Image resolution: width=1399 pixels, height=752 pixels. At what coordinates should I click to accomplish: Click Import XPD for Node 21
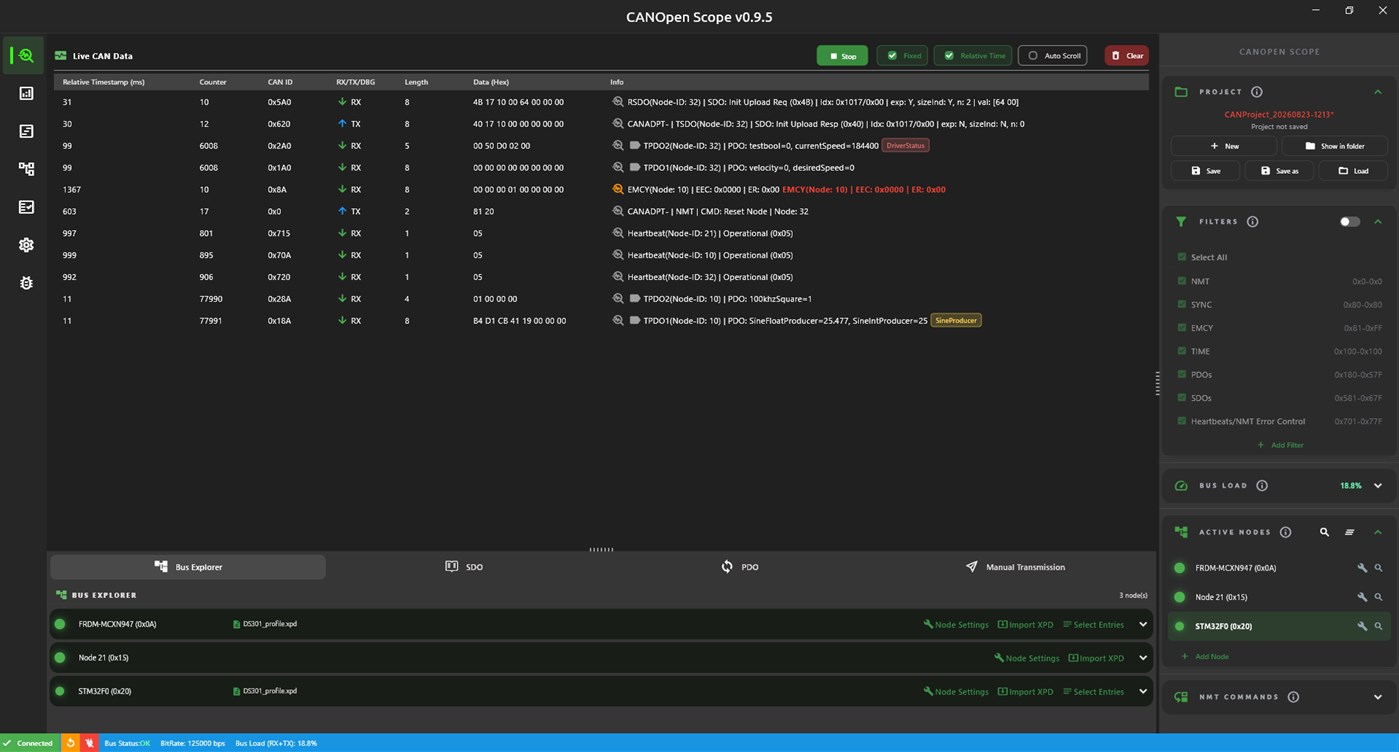pyautogui.click(x=1096, y=658)
